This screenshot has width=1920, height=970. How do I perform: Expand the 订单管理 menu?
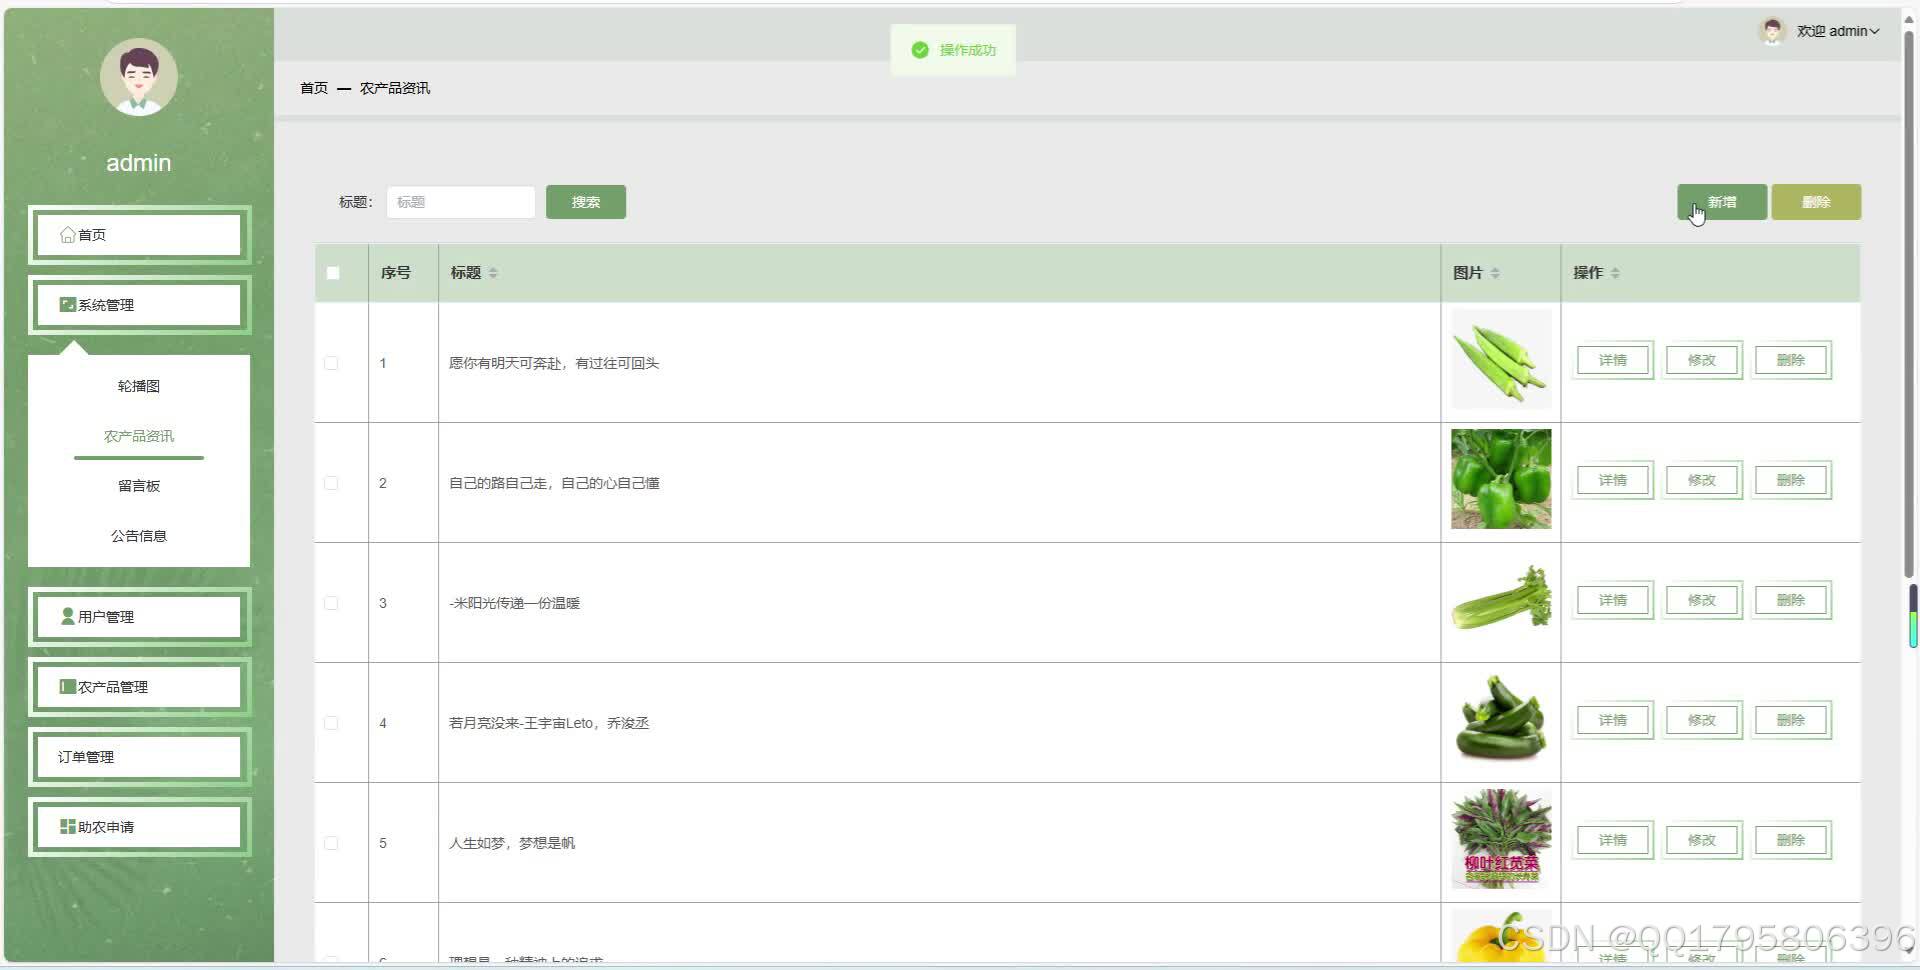[x=139, y=757]
